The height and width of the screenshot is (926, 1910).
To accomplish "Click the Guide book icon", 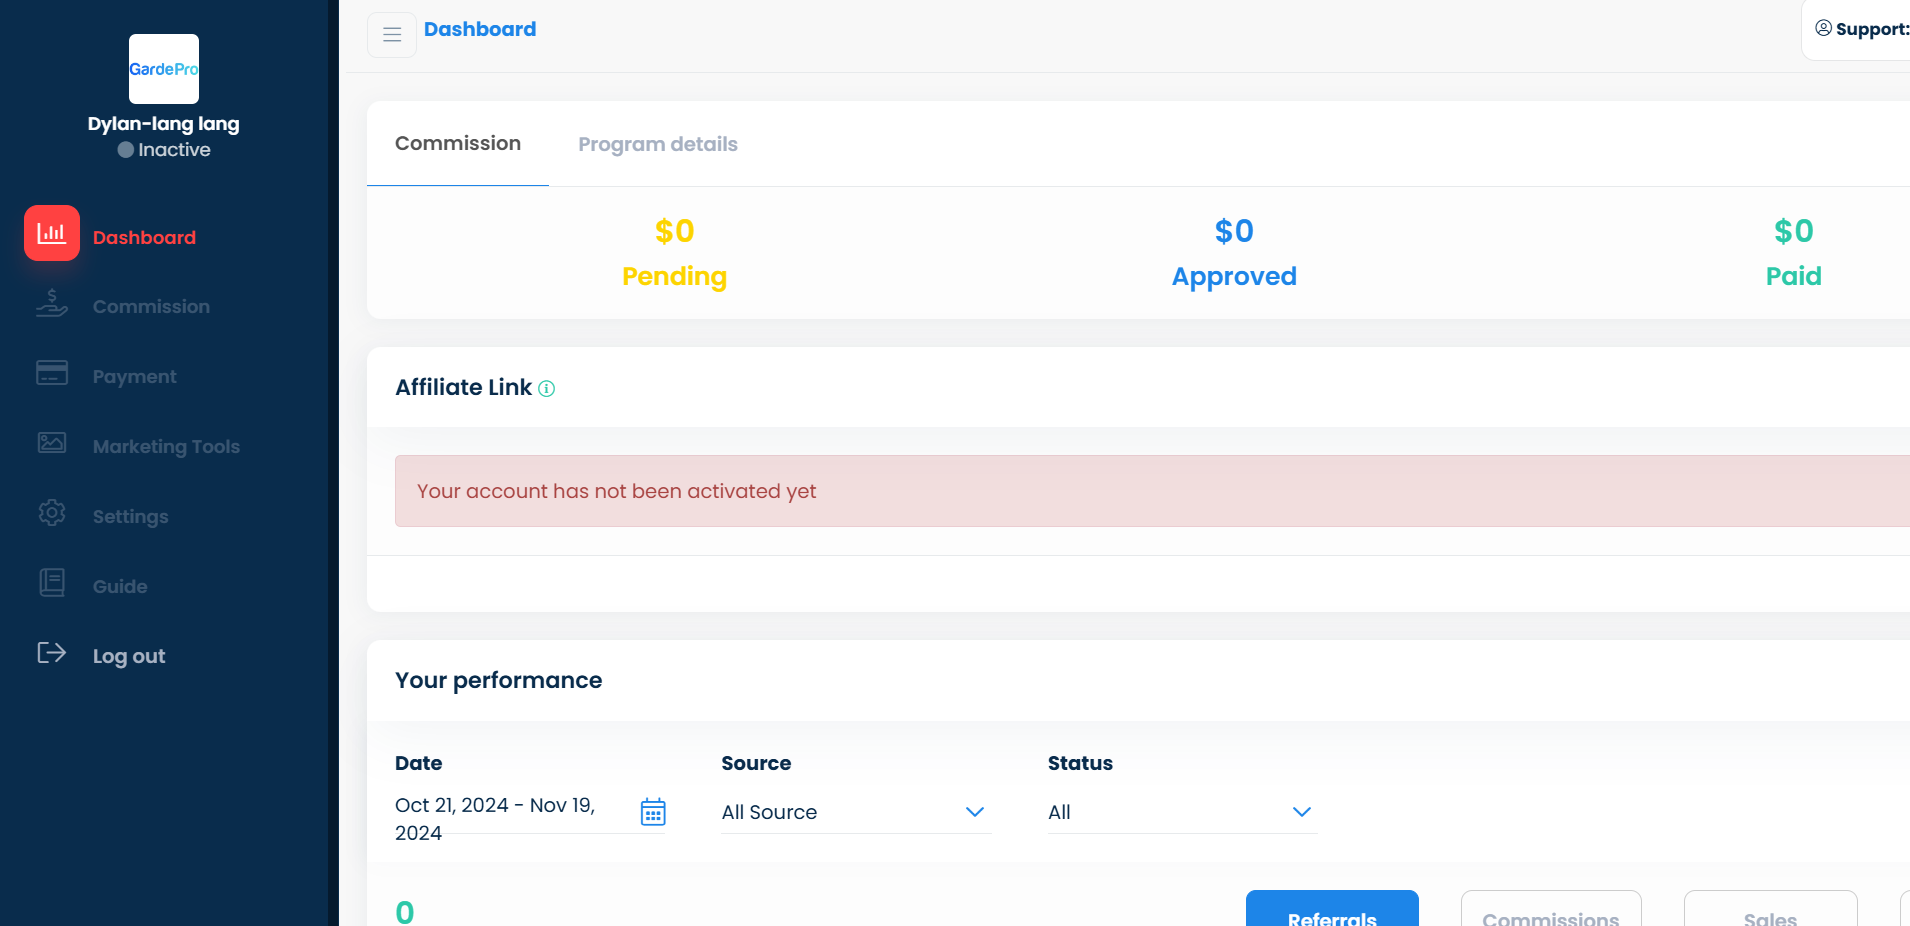I will (52, 583).
